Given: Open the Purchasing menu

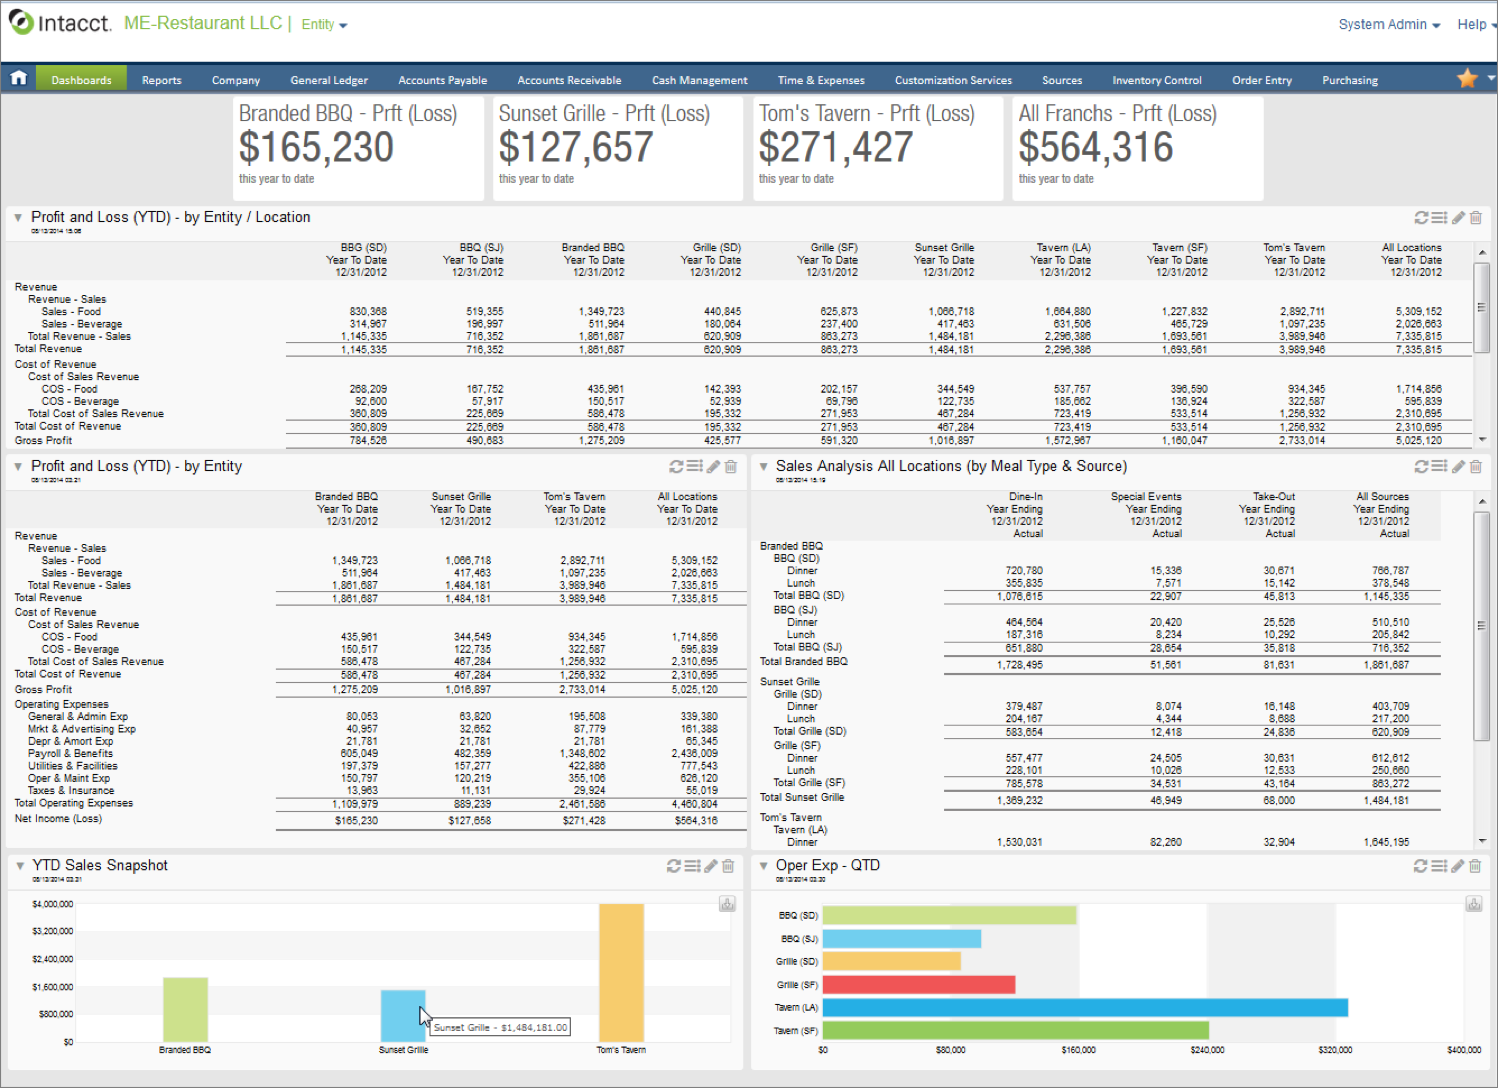Looking at the screenshot, I should tap(1350, 80).
